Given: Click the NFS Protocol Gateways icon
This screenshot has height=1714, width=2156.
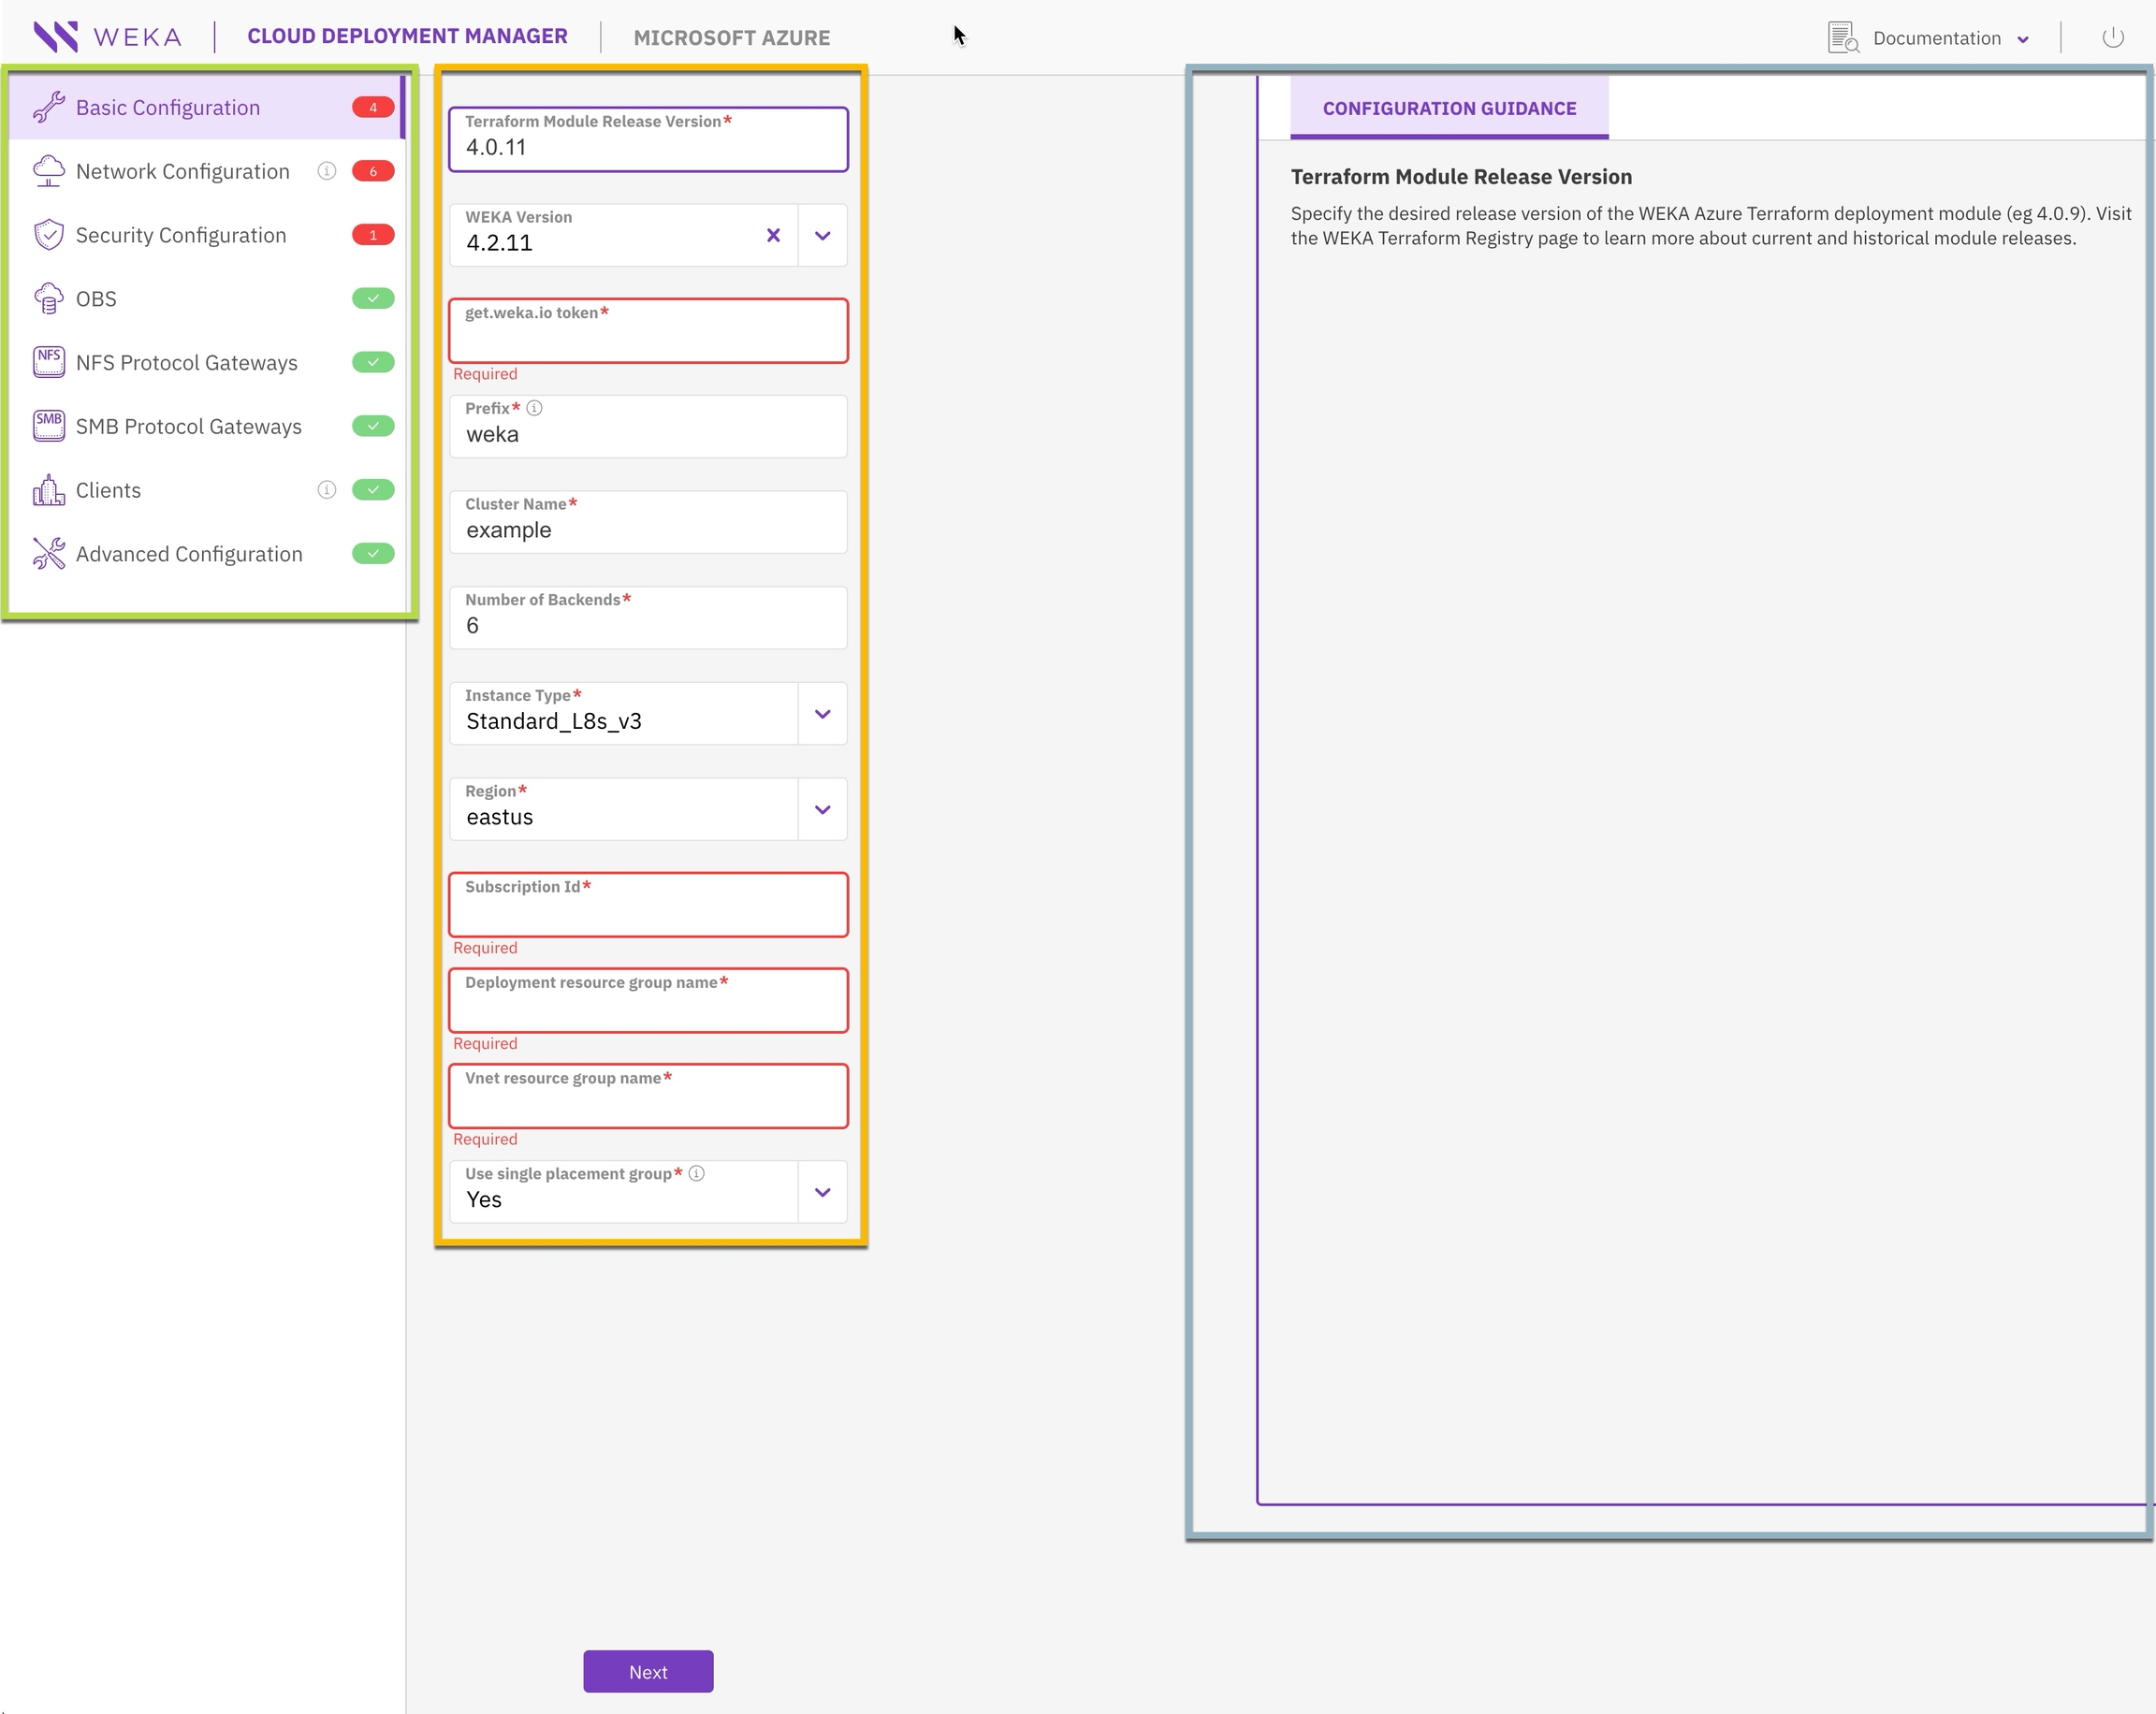Looking at the screenshot, I should tap(48, 362).
